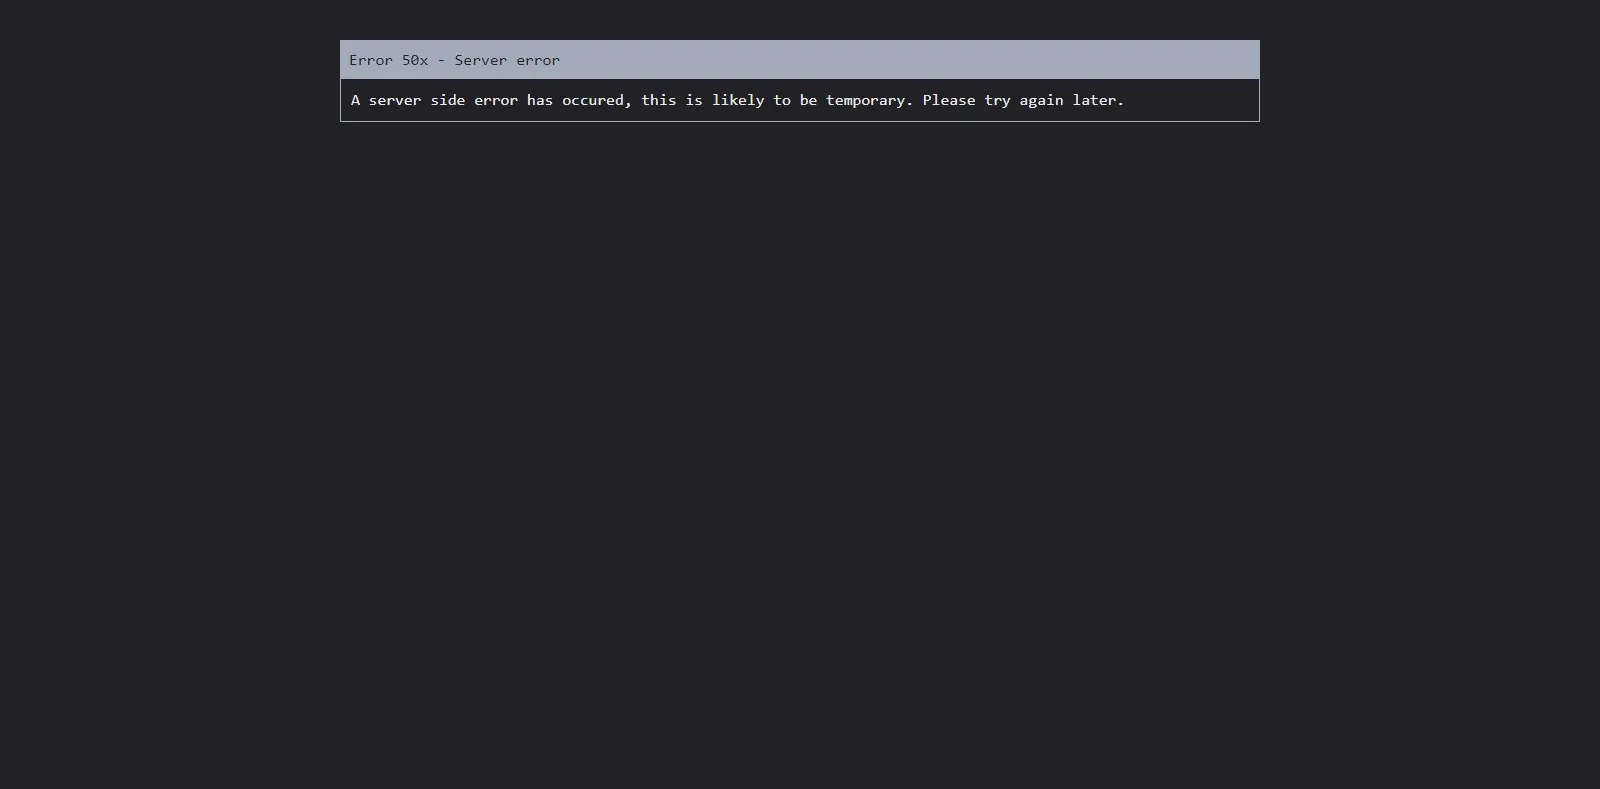Click the word "try" in the message

[x=997, y=100]
